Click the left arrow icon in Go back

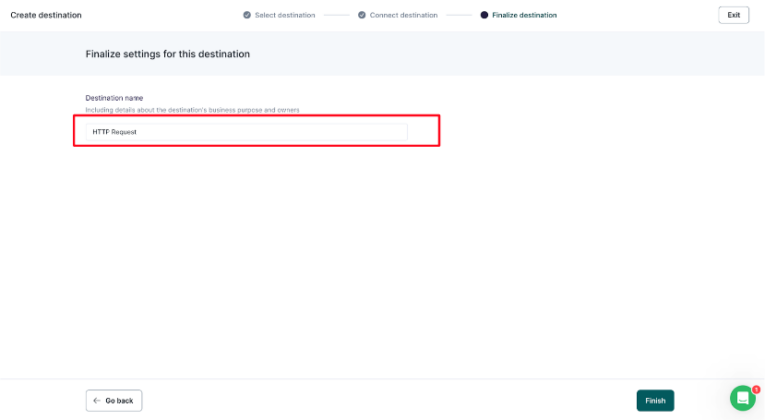click(96, 400)
